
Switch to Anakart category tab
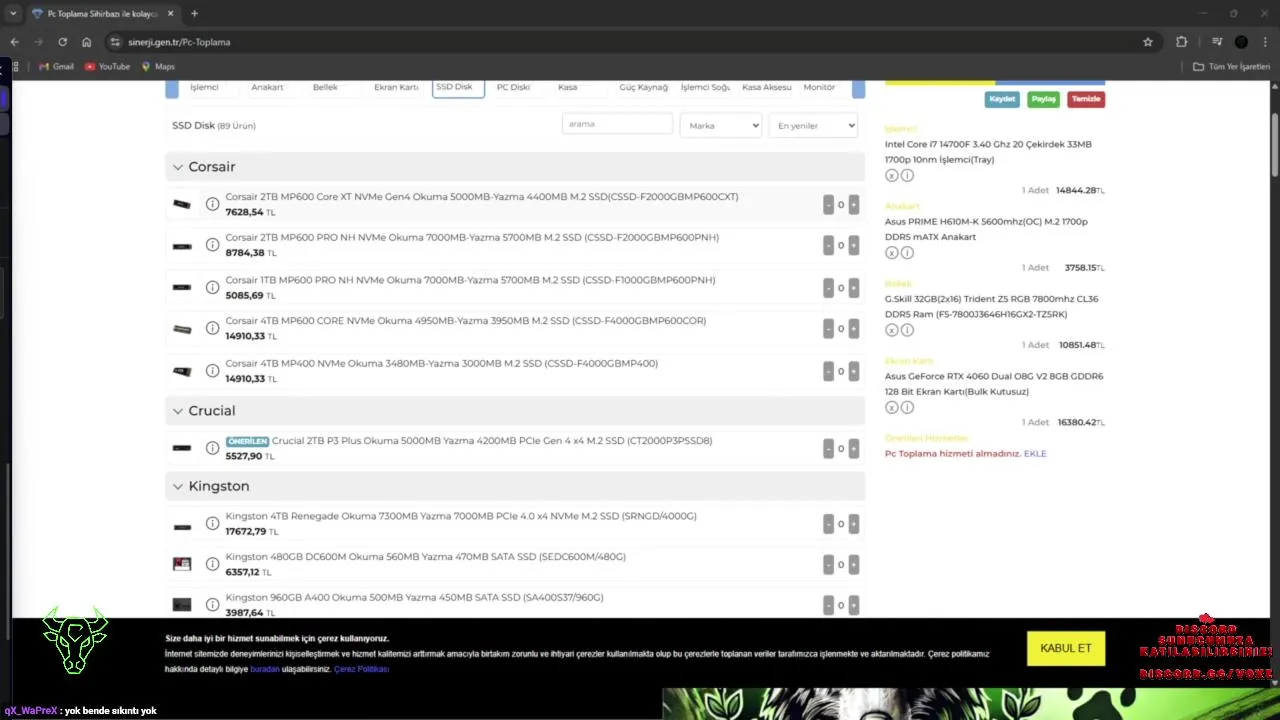[x=267, y=87]
